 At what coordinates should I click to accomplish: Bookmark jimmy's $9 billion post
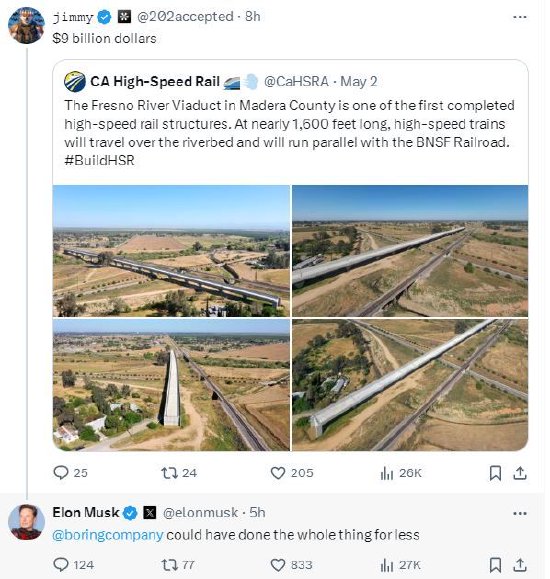click(495, 473)
